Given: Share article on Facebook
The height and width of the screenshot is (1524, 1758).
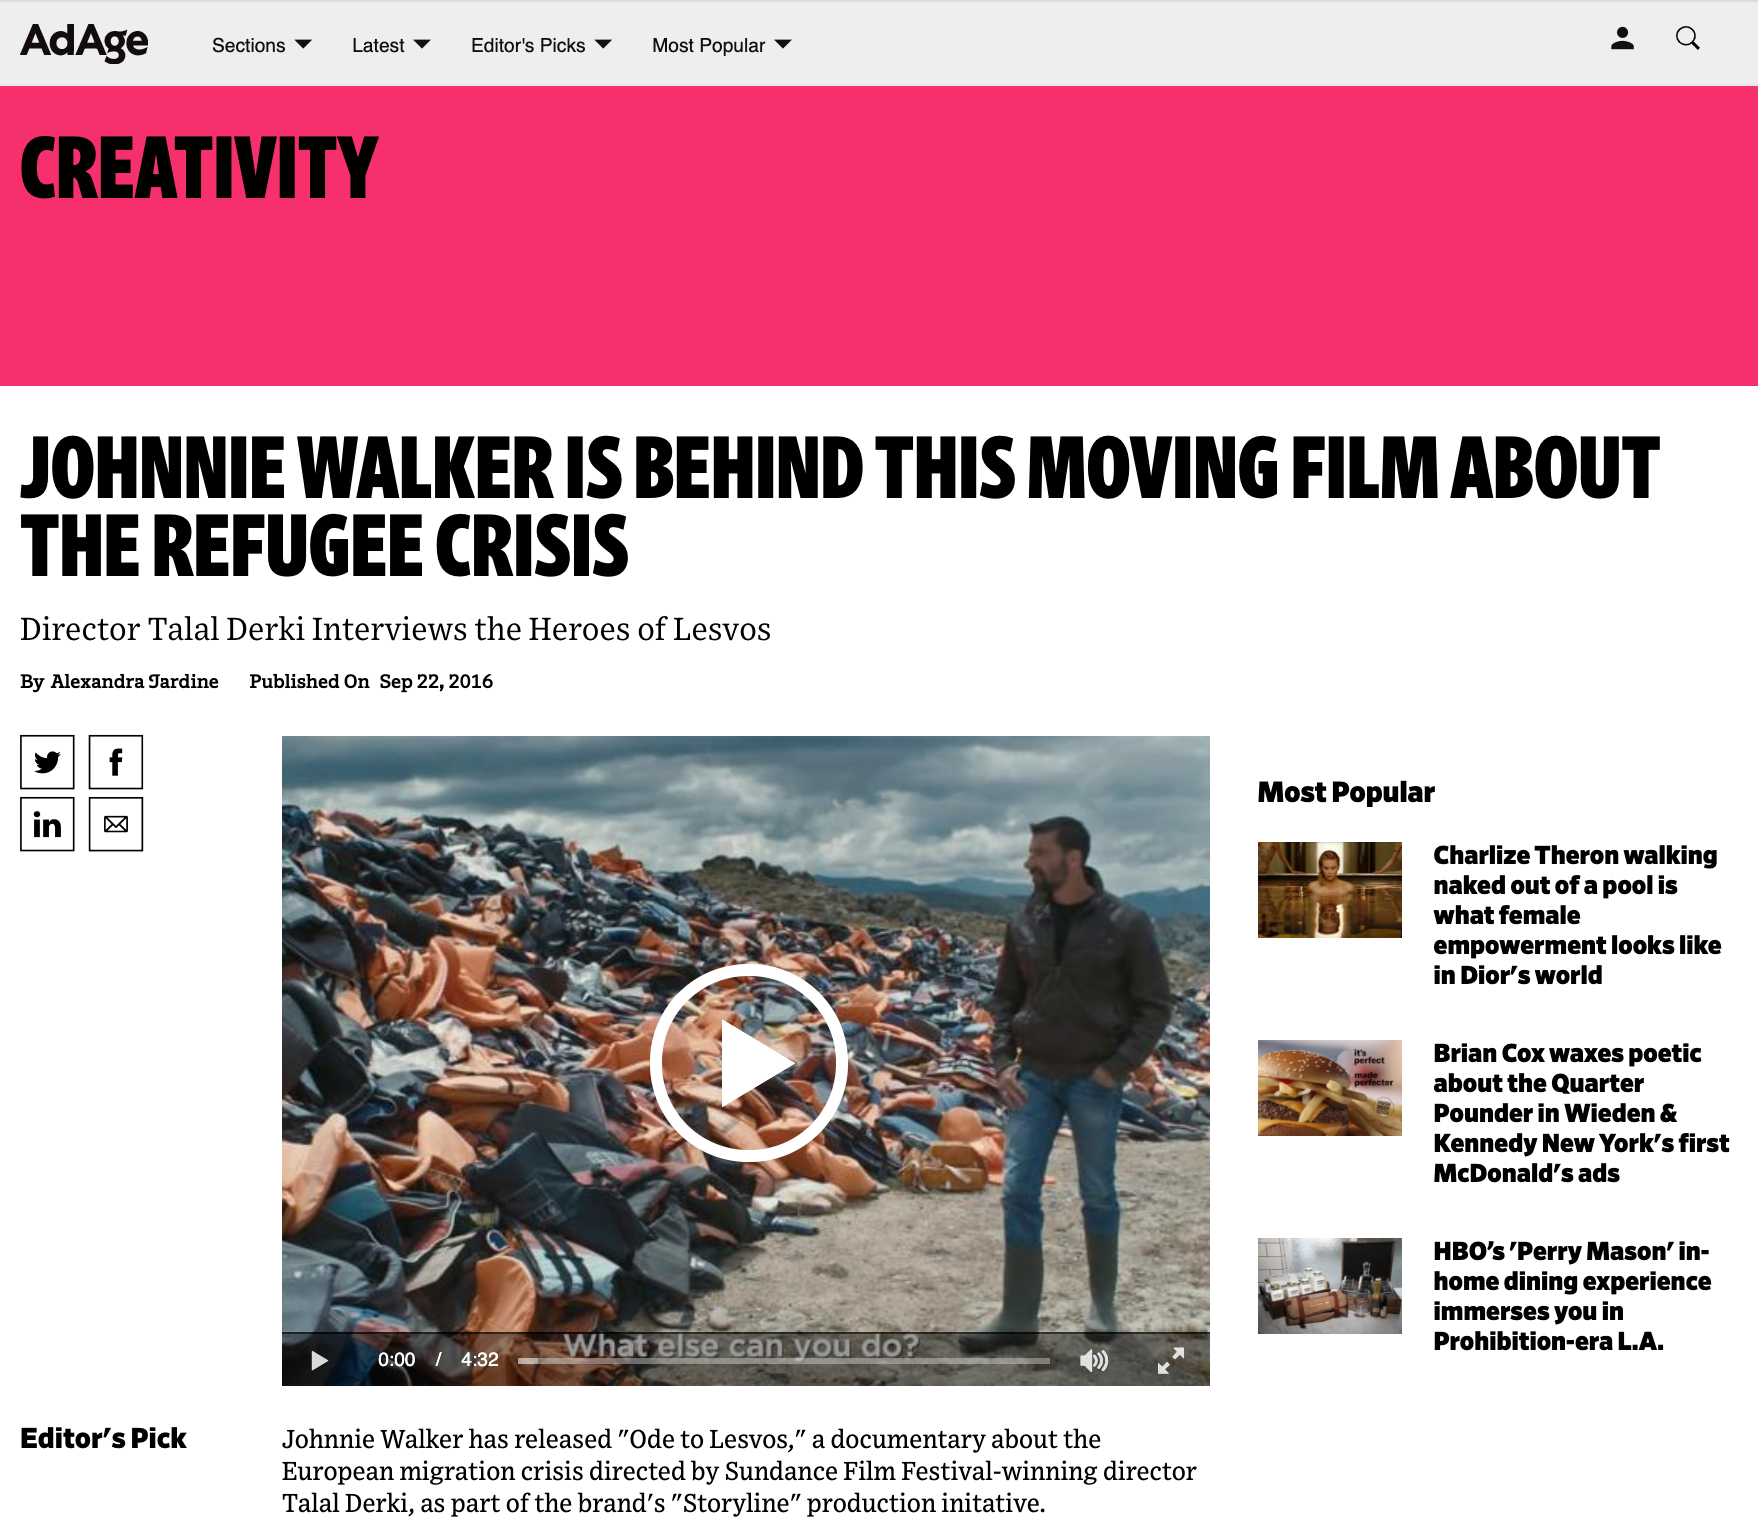Looking at the screenshot, I should coord(116,762).
